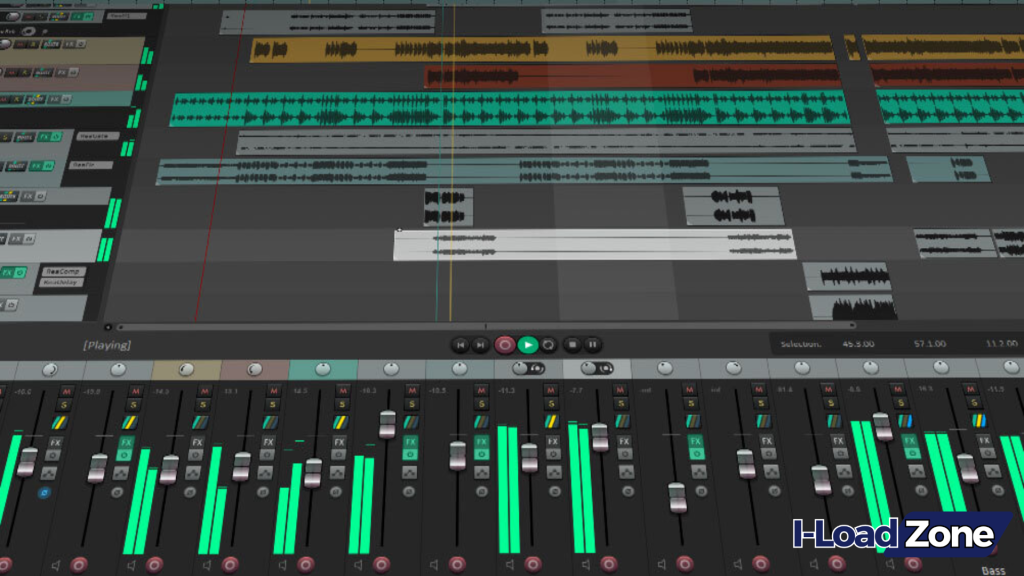The height and width of the screenshot is (576, 1024).
Task: Click the pan knob on the yellow mixer channel
Action: [186, 369]
